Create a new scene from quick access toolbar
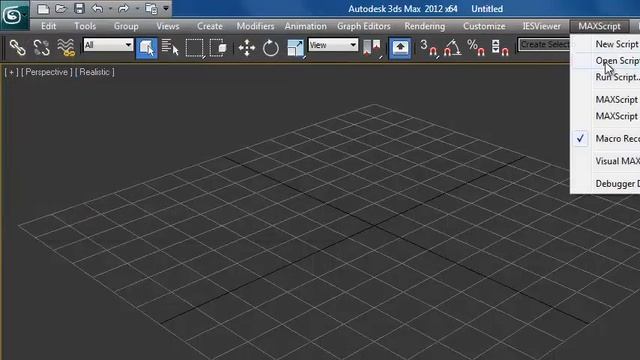The image size is (640, 360). (43, 9)
